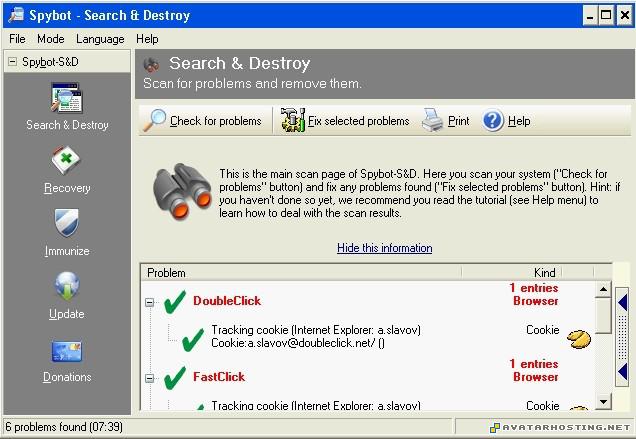The width and height of the screenshot is (636, 439).
Task: Click the Help toolbar label
Action: click(x=519, y=121)
